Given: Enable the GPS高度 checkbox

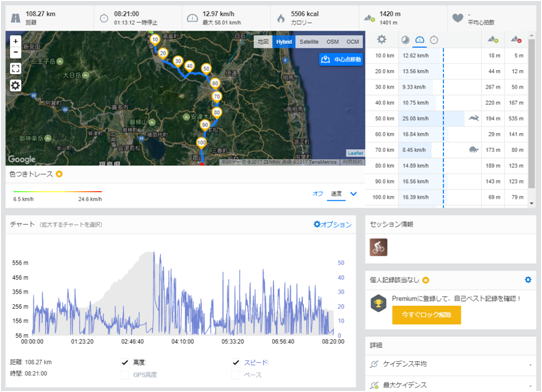Looking at the screenshot, I should pyautogui.click(x=125, y=374).
